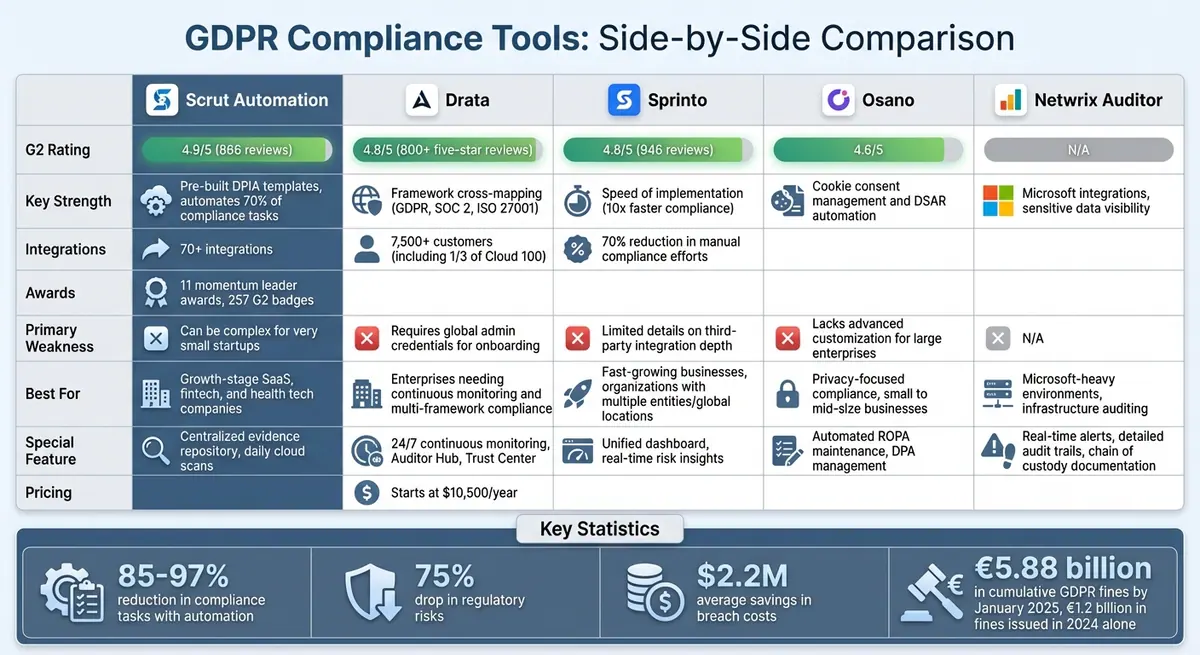Click the red X icon beside Requires global admin

coord(367,339)
